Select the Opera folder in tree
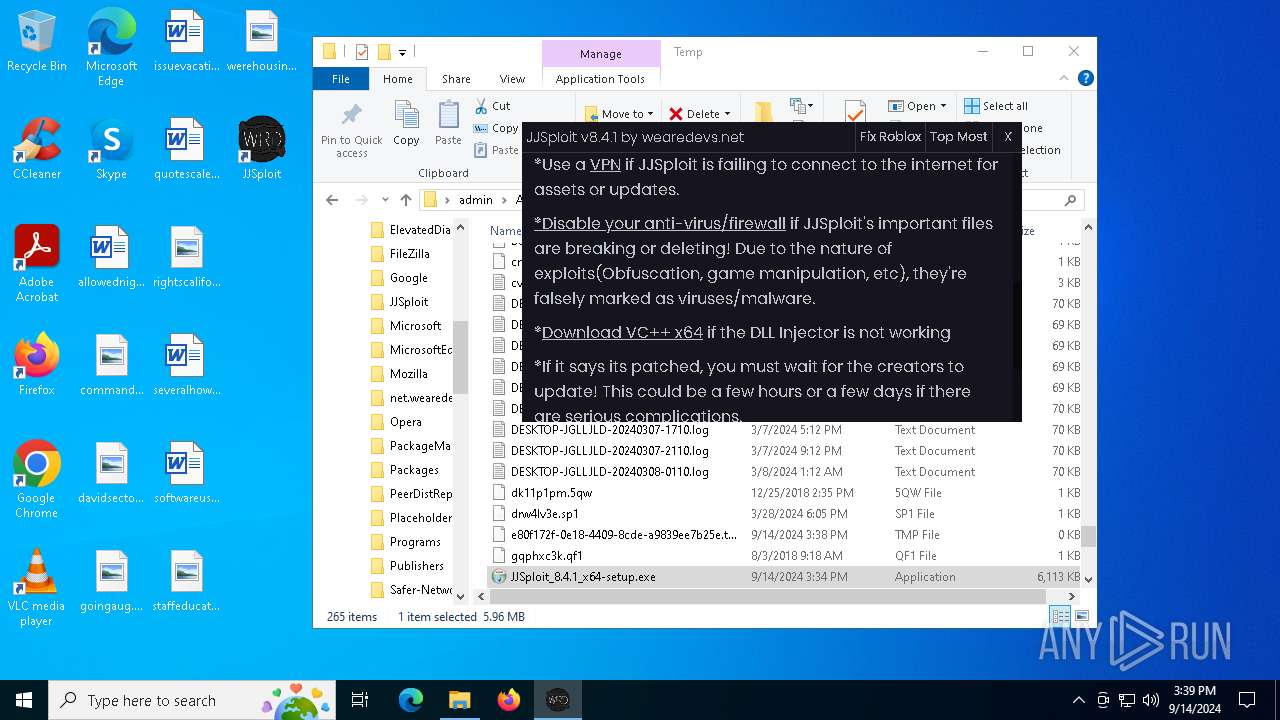This screenshot has height=720, width=1280. [x=405, y=422]
